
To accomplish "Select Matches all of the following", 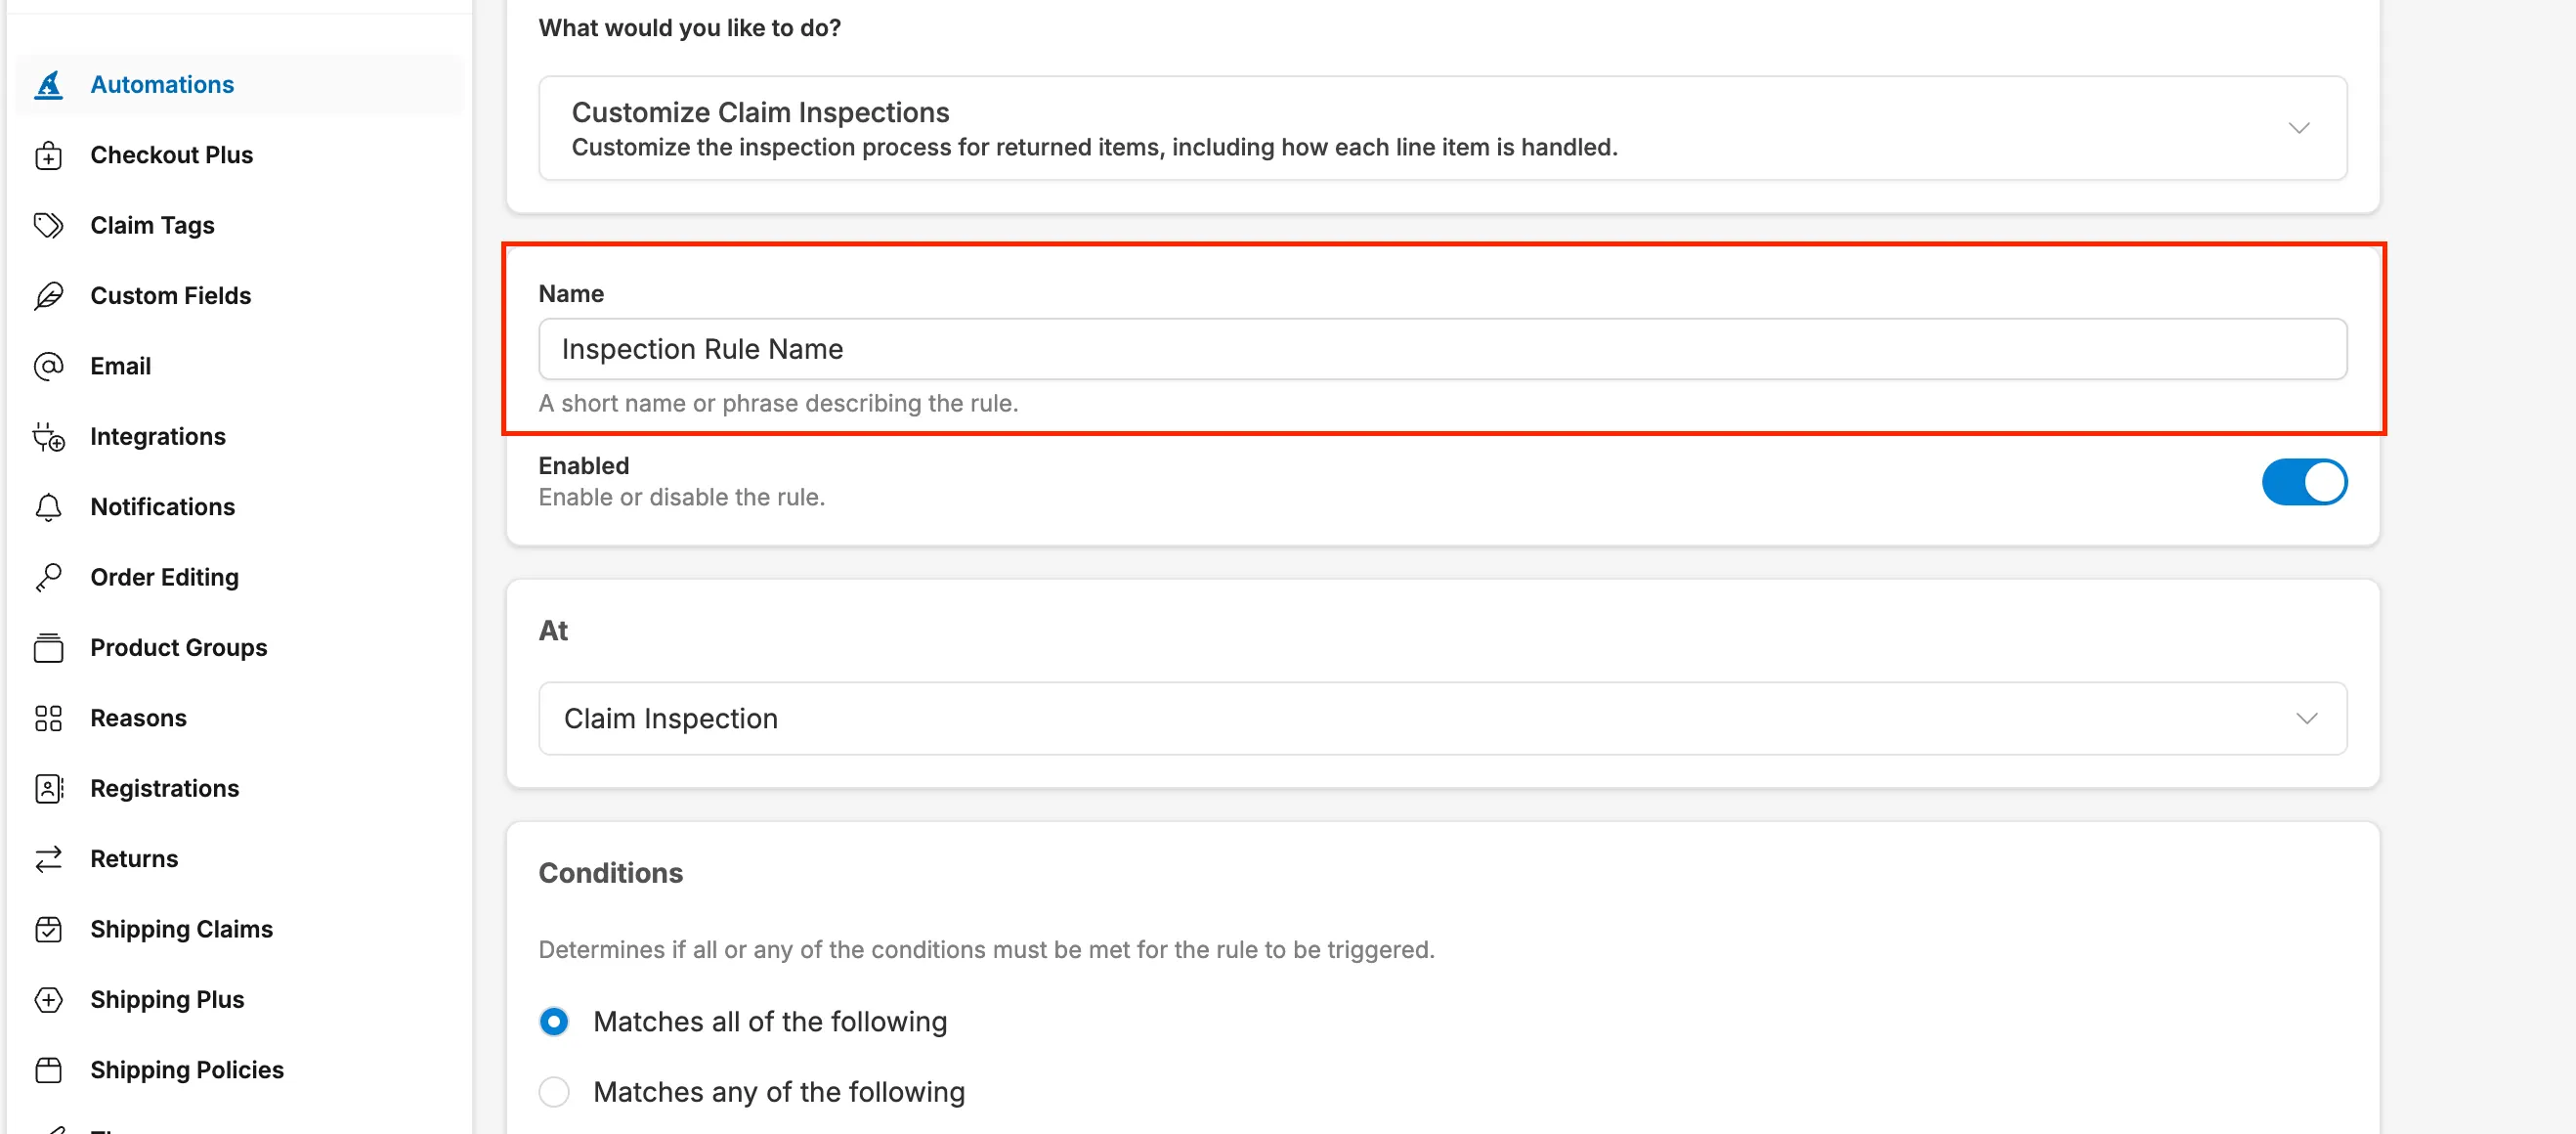I will (x=554, y=1021).
